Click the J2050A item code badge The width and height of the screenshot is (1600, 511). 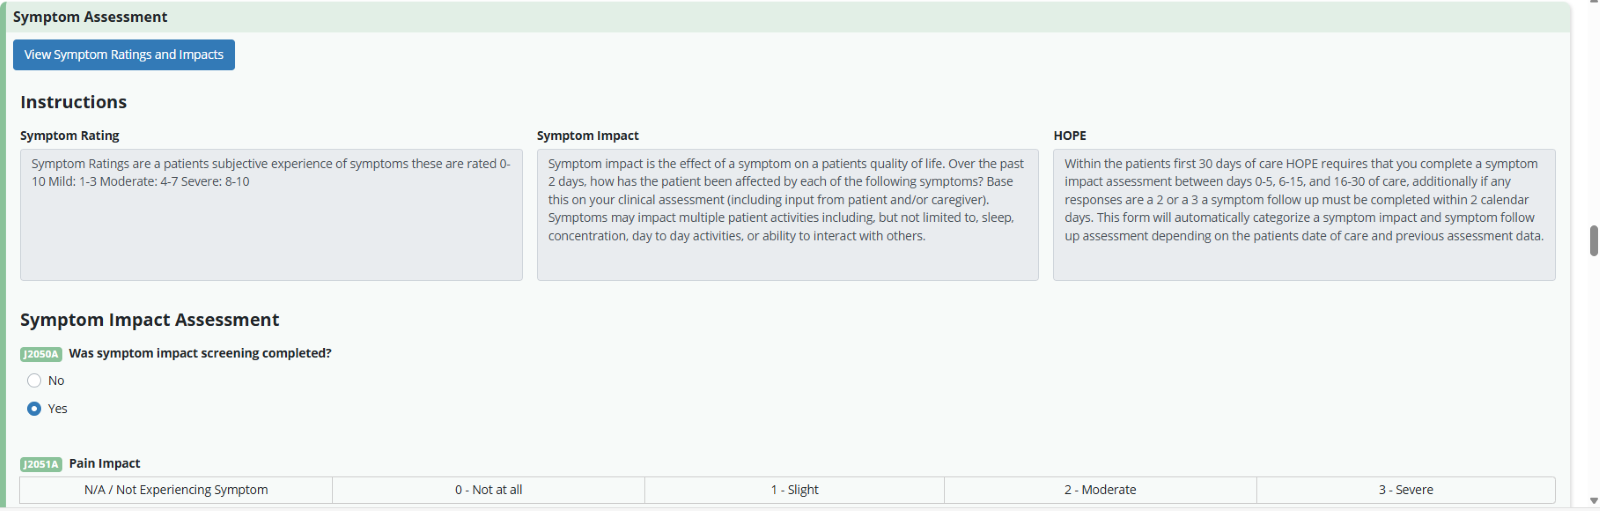click(x=41, y=354)
